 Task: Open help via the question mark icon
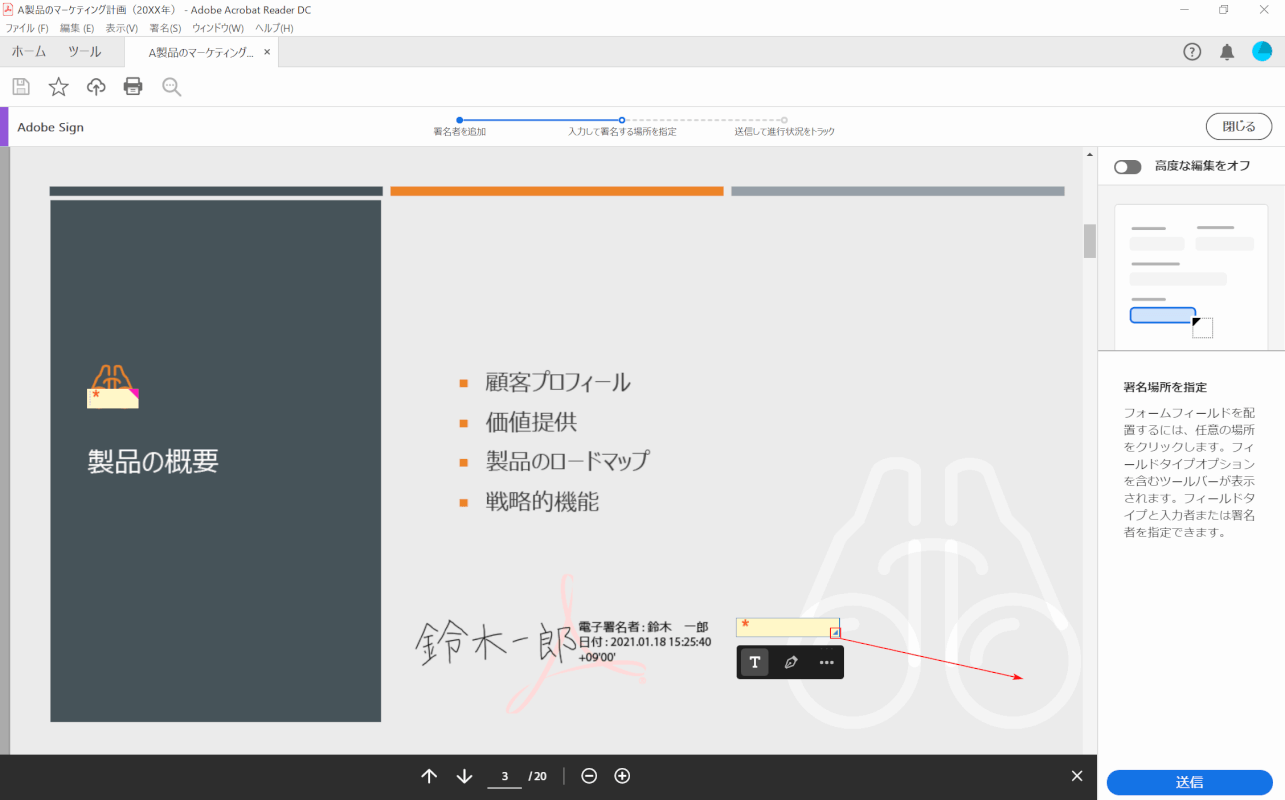pos(1192,51)
